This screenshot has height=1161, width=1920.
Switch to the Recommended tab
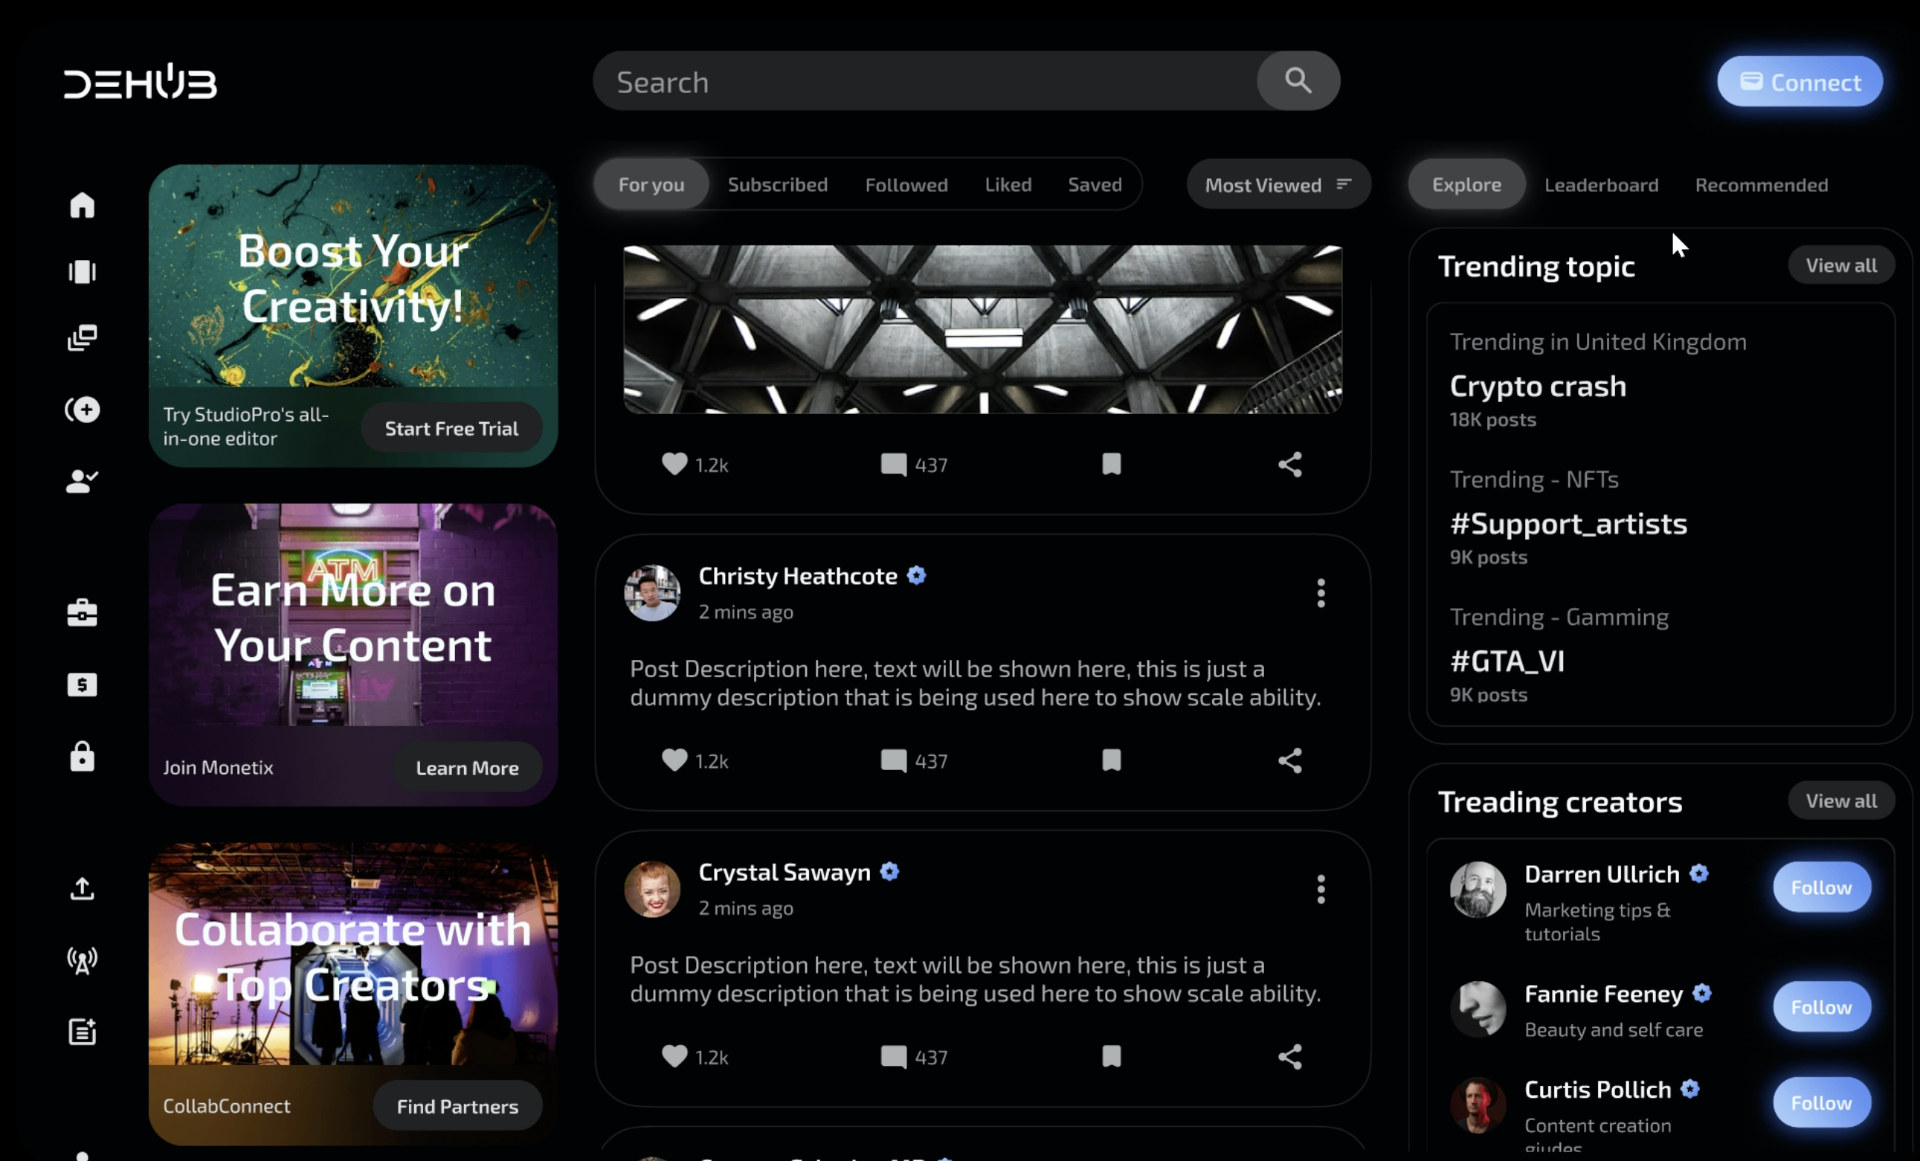[x=1761, y=185]
